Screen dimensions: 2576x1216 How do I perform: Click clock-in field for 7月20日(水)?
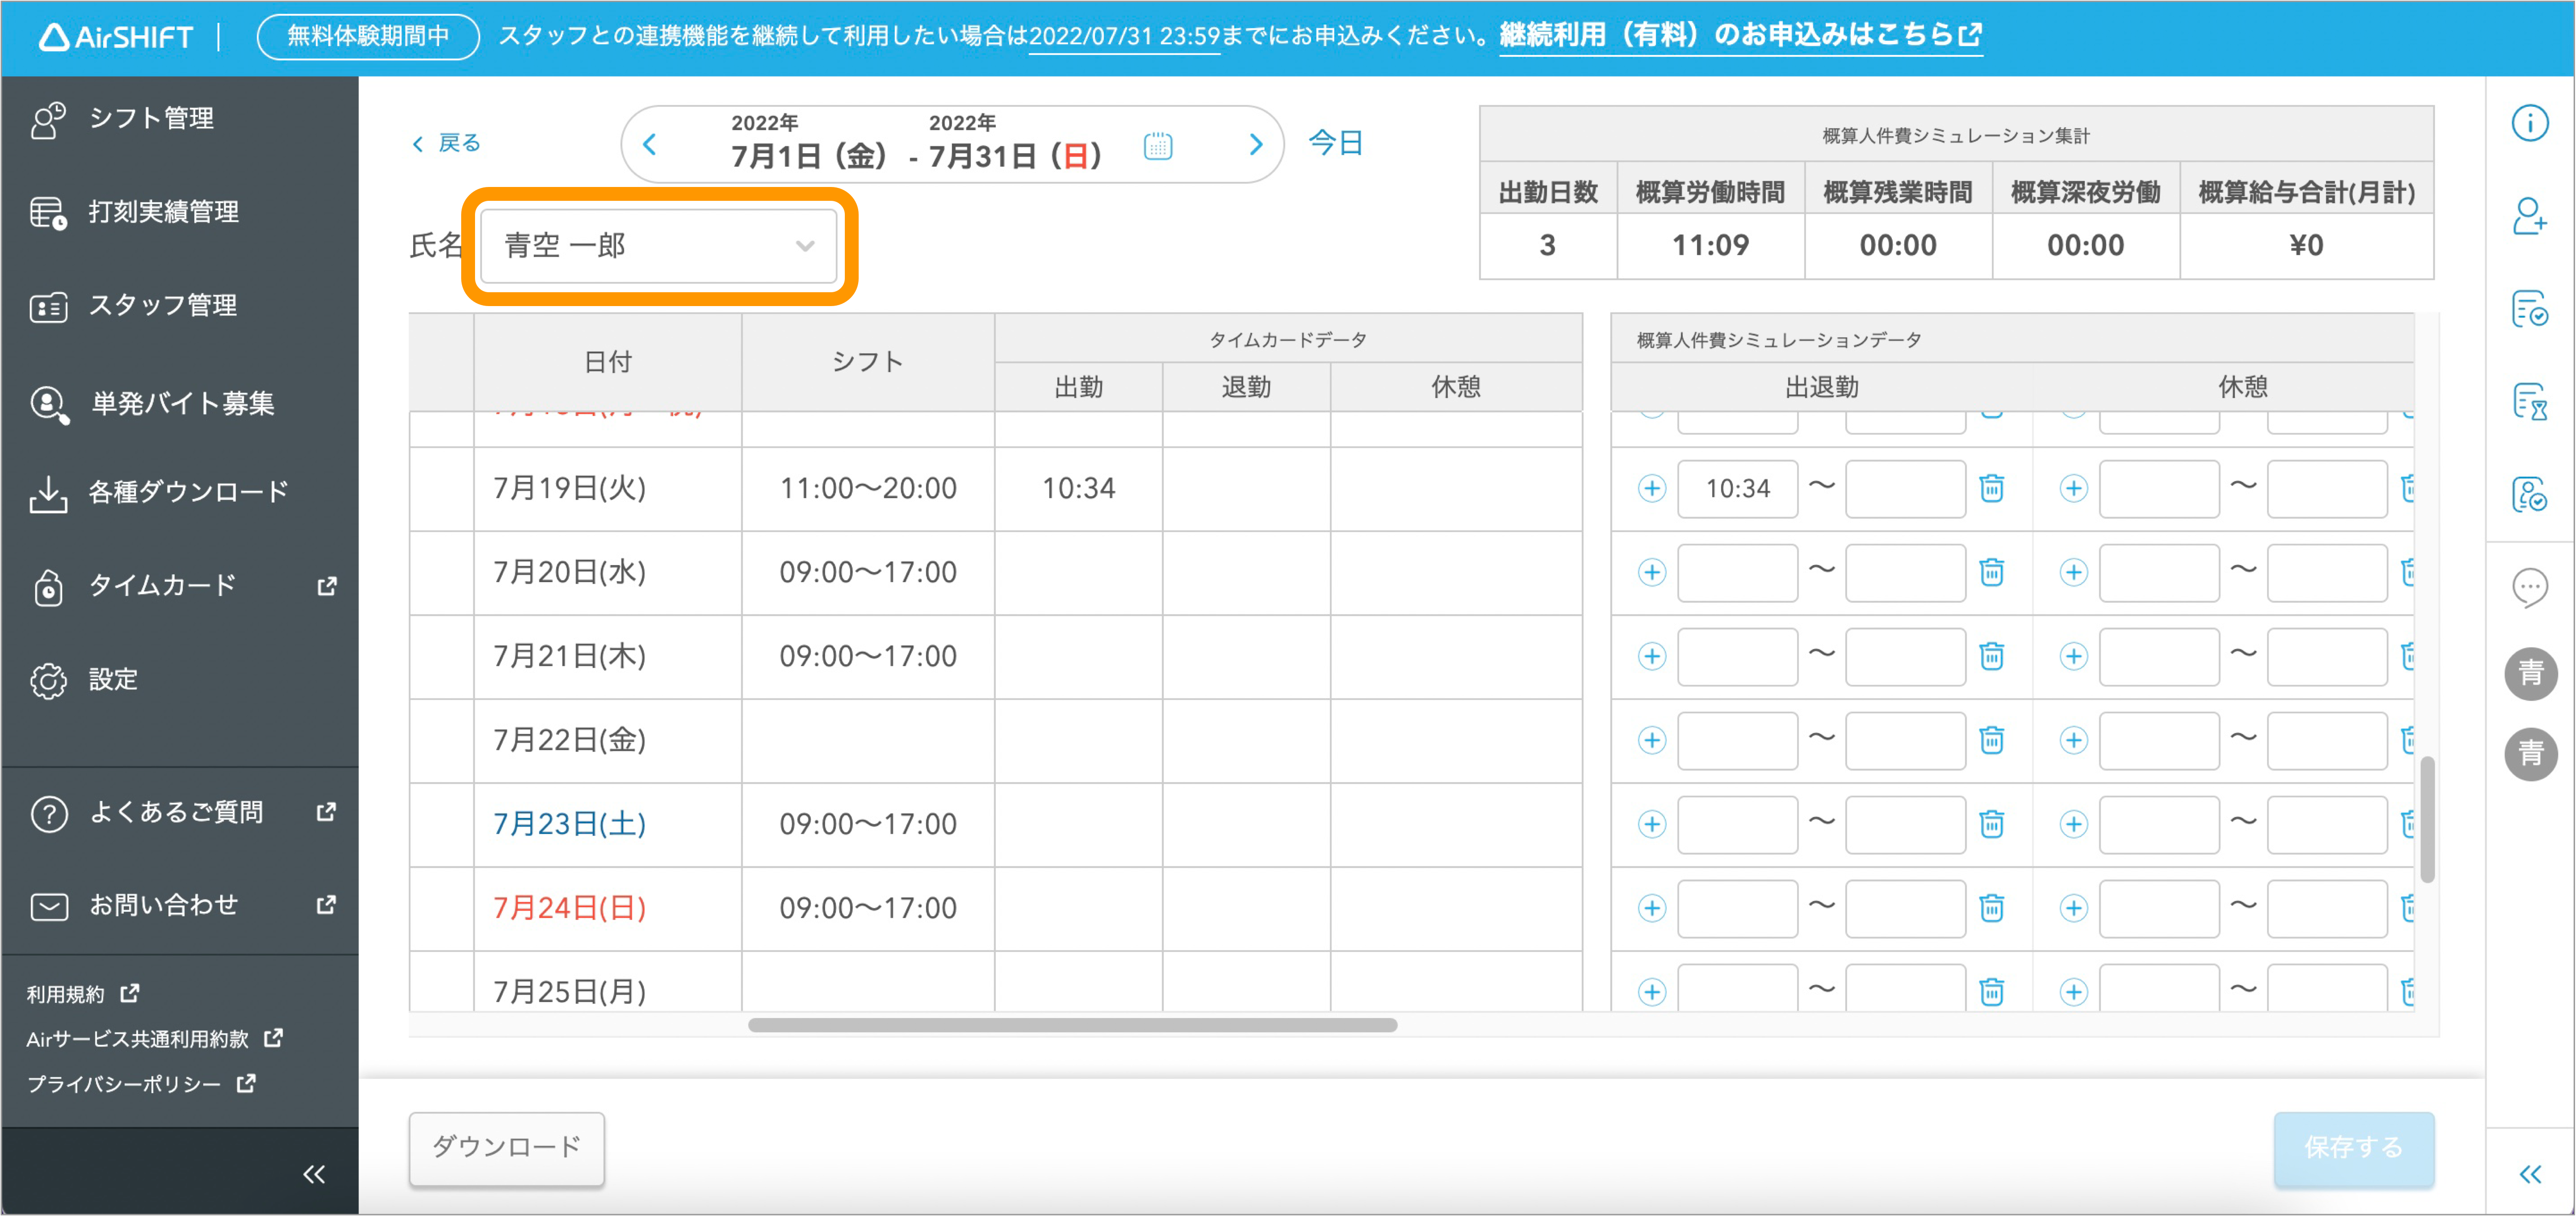pos(1738,573)
